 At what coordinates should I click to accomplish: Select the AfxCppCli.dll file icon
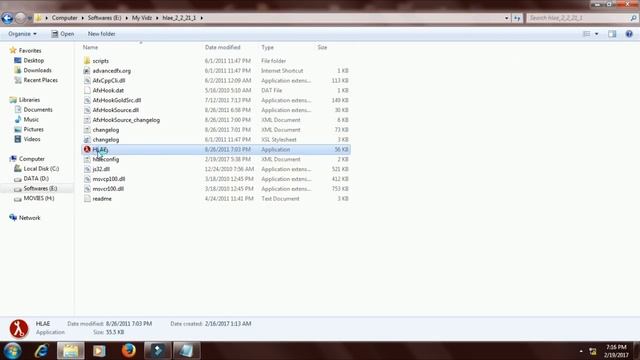point(87,80)
